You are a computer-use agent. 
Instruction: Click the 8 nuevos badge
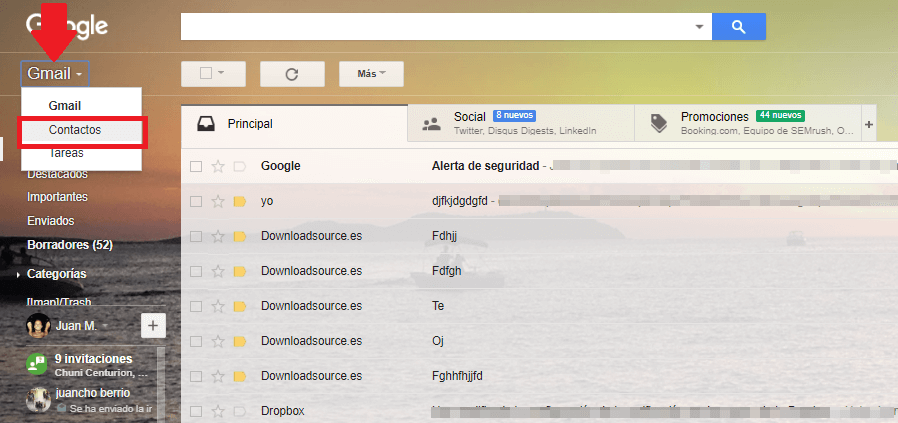click(514, 116)
